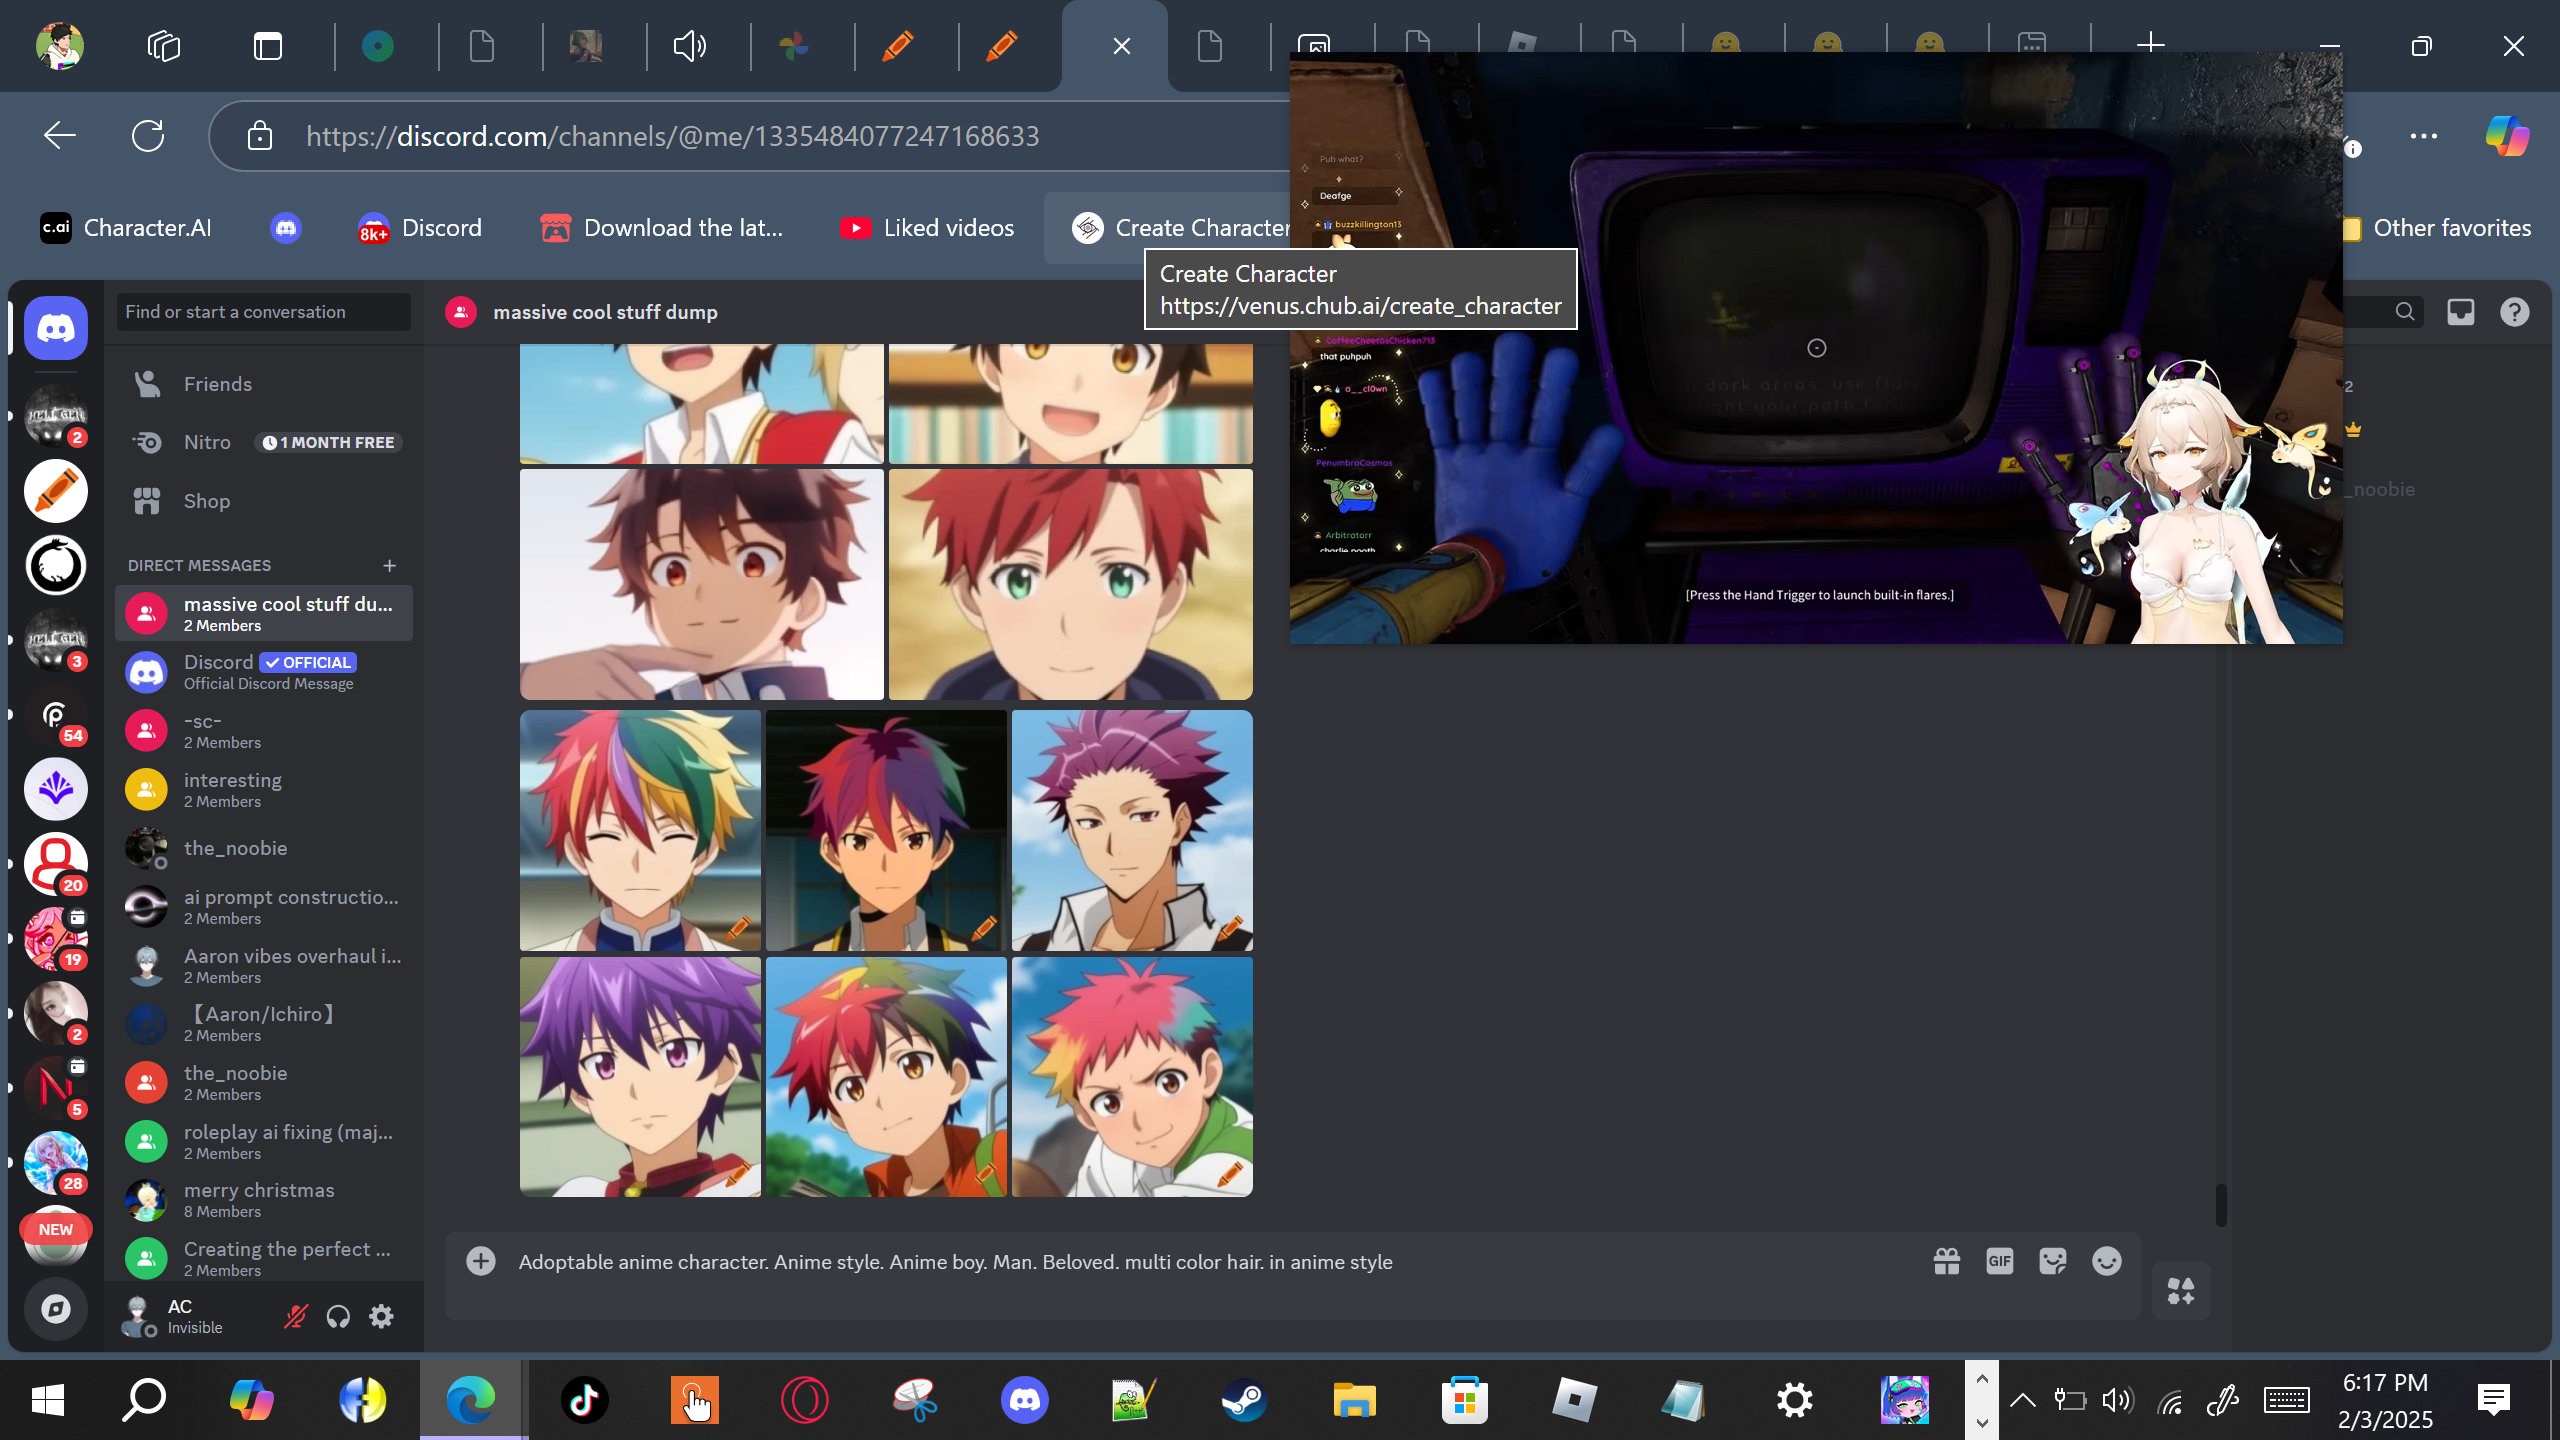This screenshot has height=1440, width=2560.
Task: Switch to the muted audio tab
Action: (690, 46)
